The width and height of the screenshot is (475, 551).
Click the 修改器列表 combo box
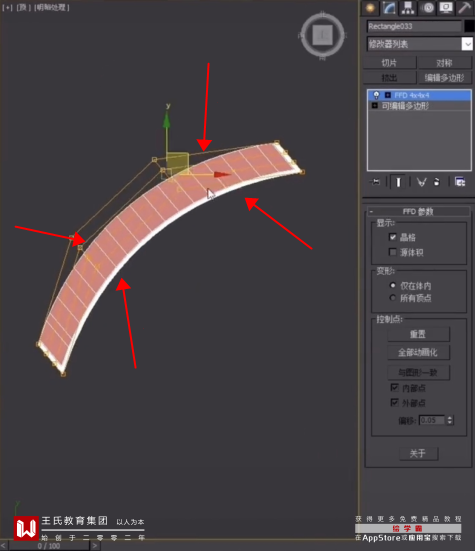[419, 44]
